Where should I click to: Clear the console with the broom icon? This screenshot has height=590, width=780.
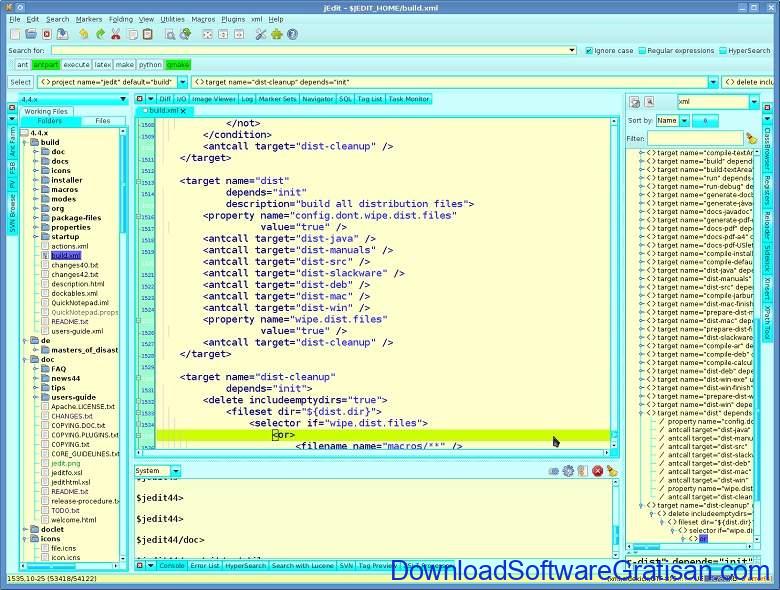(612, 471)
